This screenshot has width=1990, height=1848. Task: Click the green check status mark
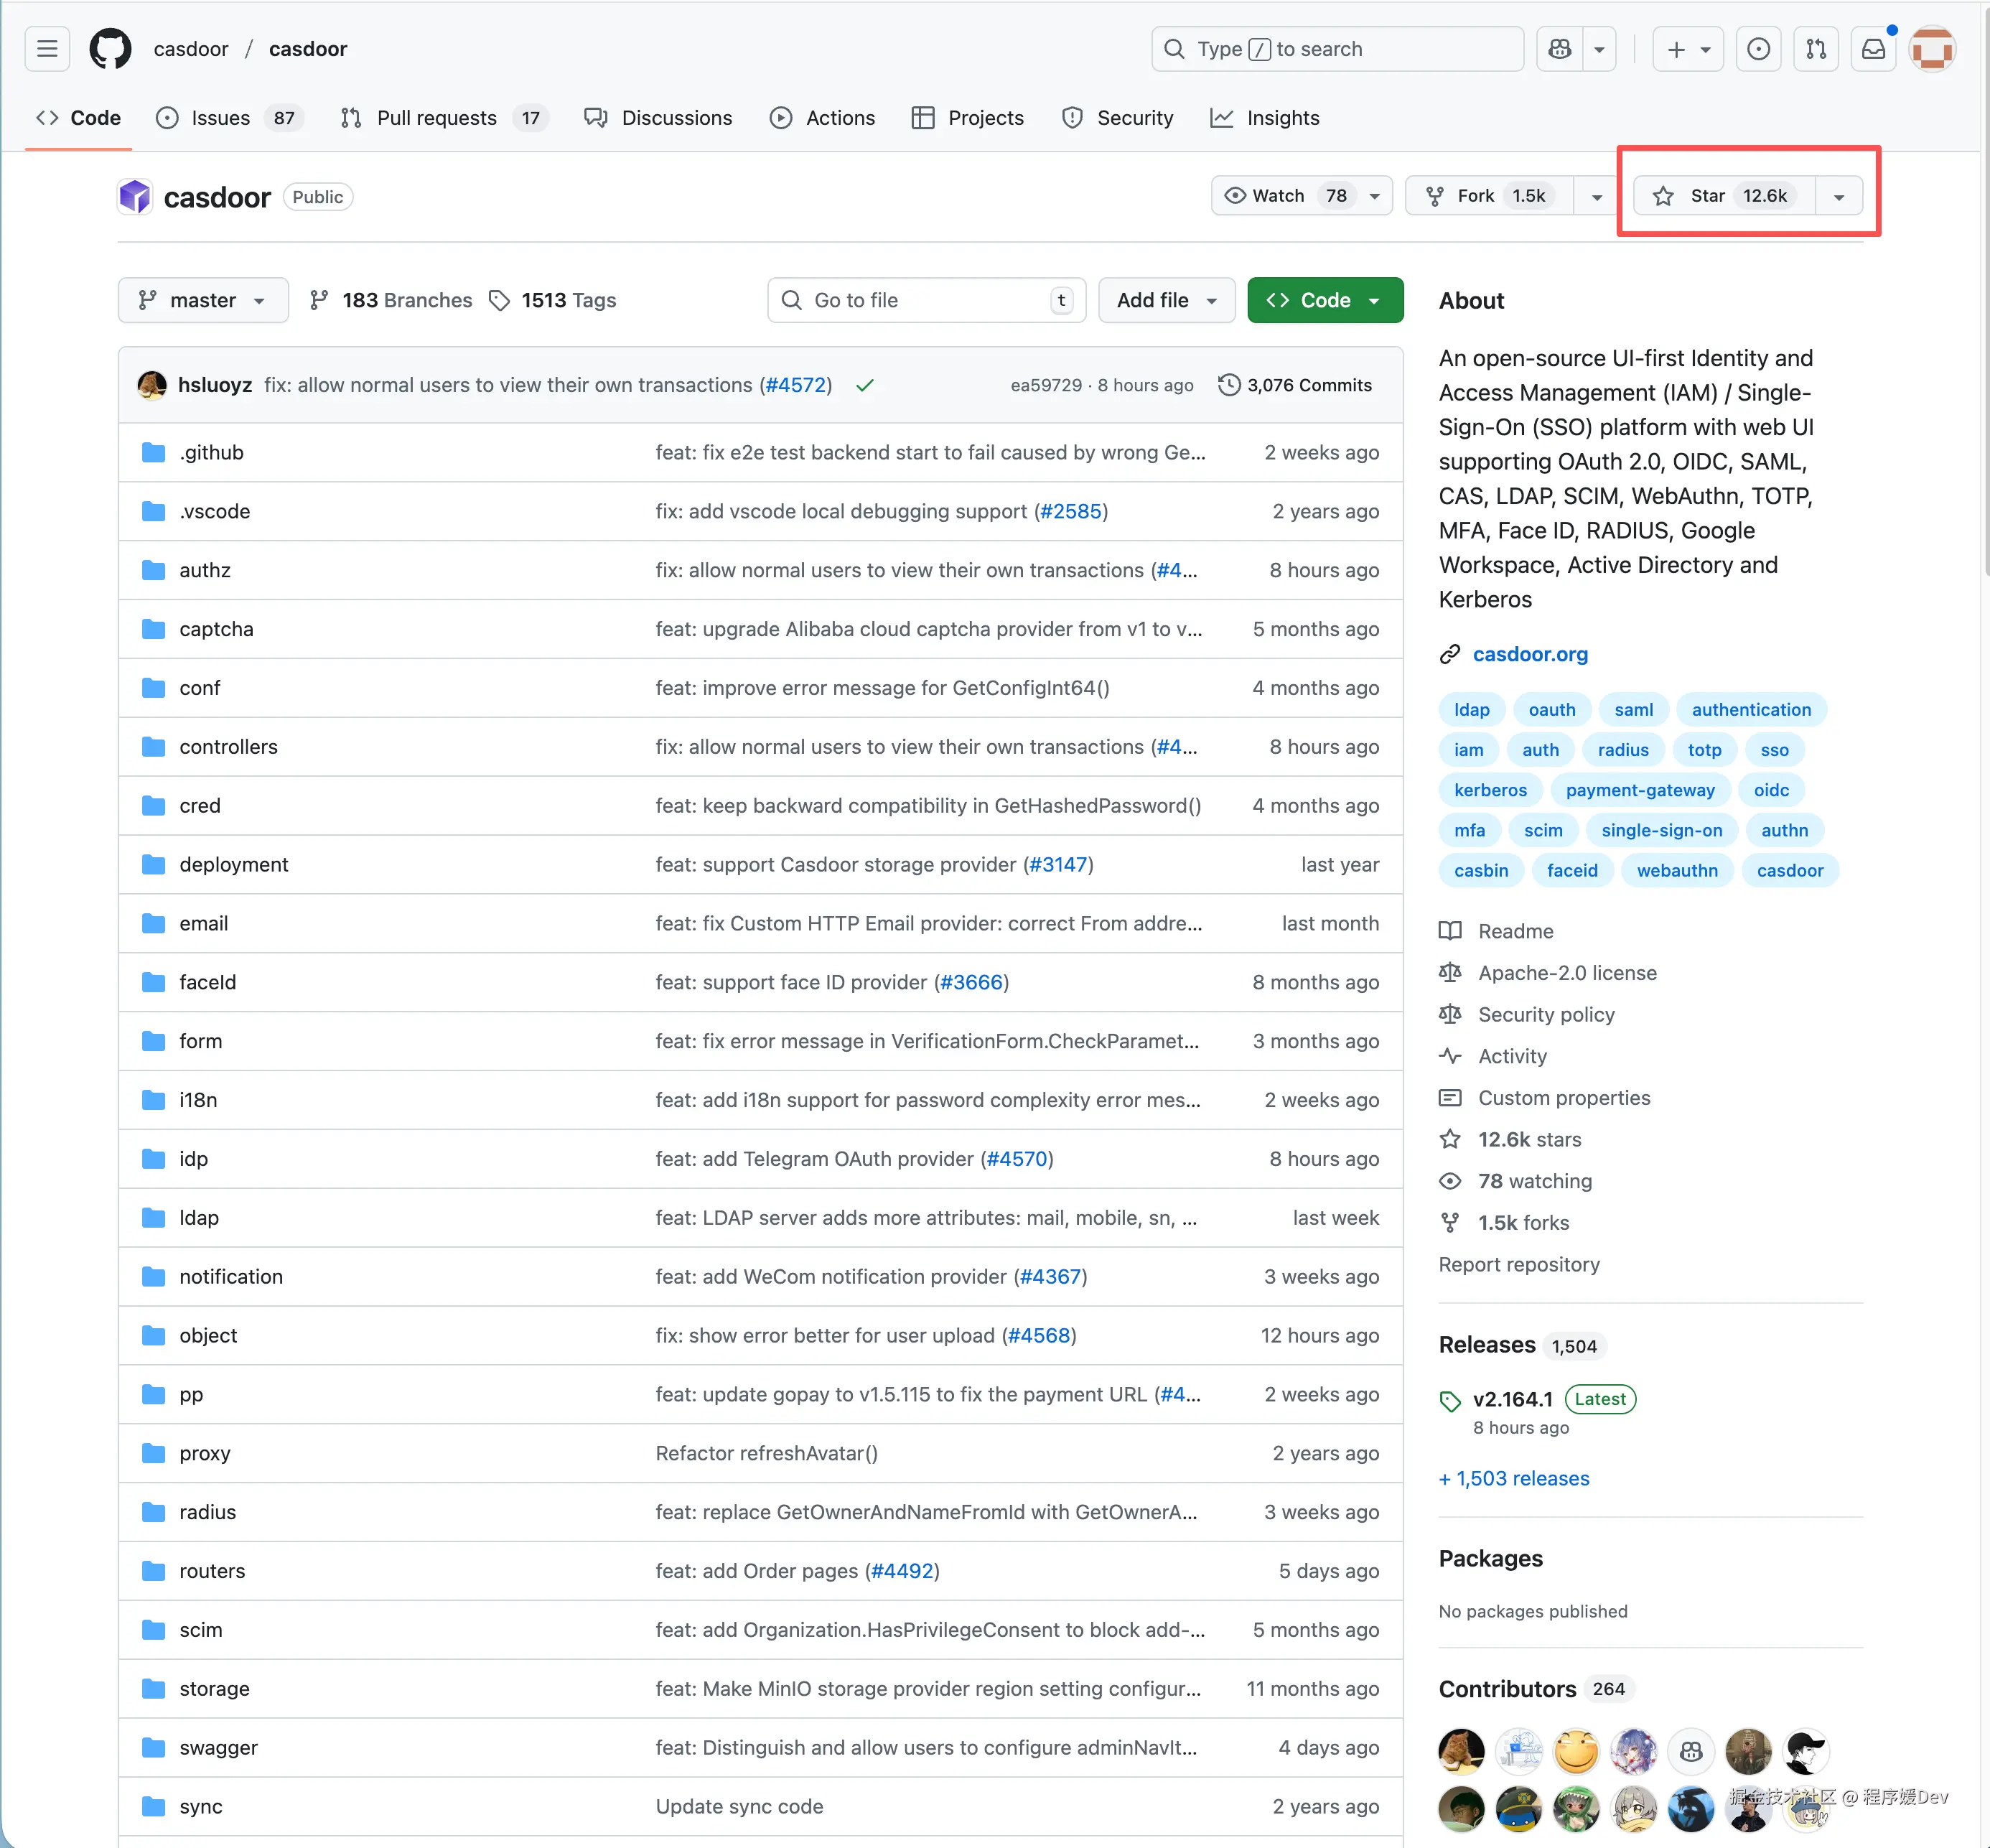pos(865,385)
